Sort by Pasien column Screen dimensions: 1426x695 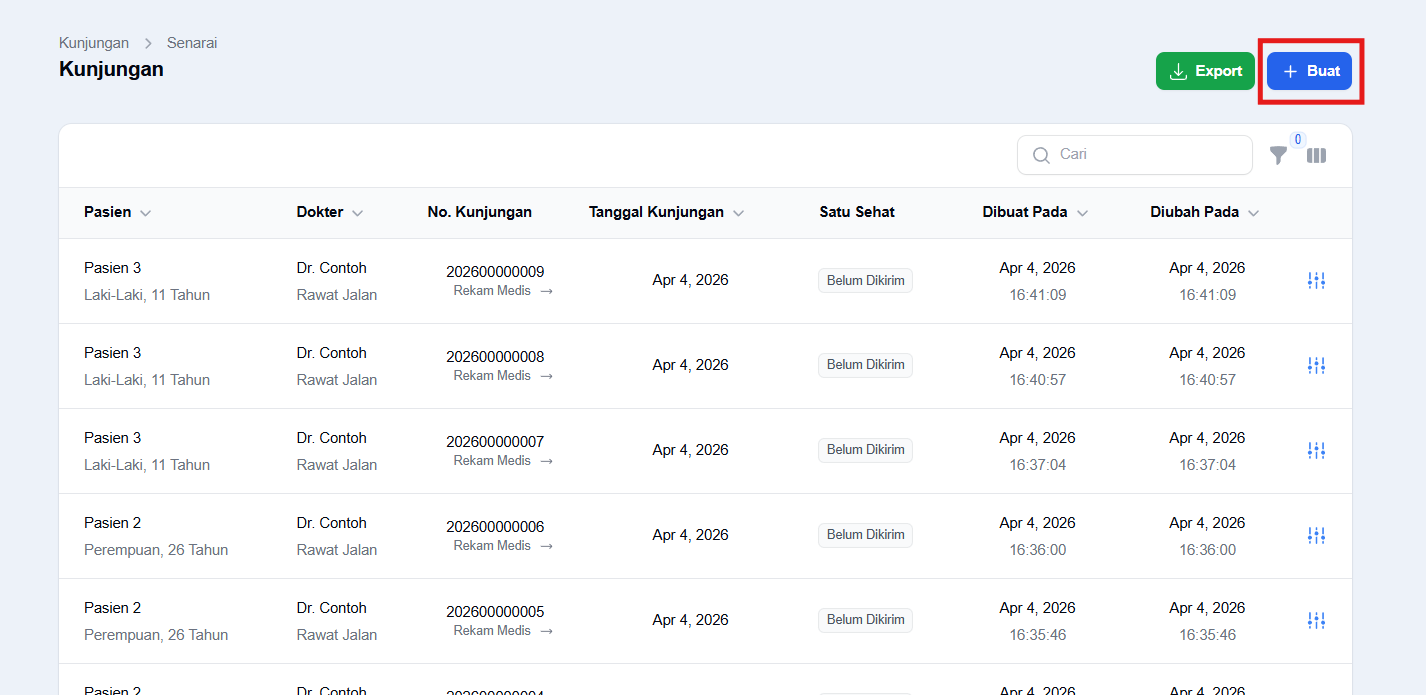(x=117, y=212)
